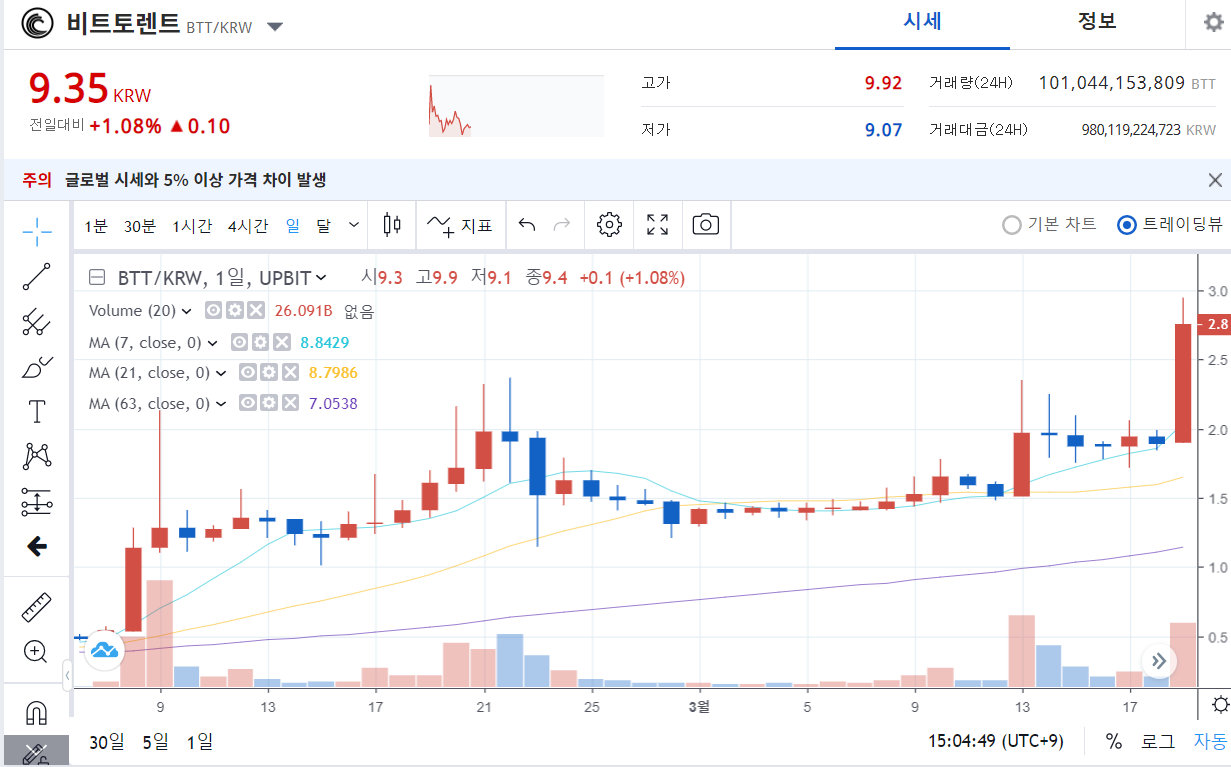Viewport: 1231px width, 767px height.
Task: Set date range to 30일
Action: pyautogui.click(x=107, y=742)
